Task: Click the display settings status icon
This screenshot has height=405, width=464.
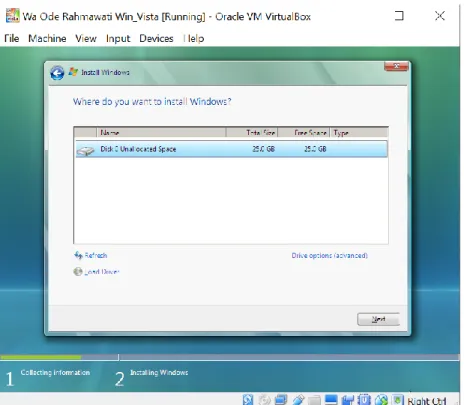Action: [331, 400]
